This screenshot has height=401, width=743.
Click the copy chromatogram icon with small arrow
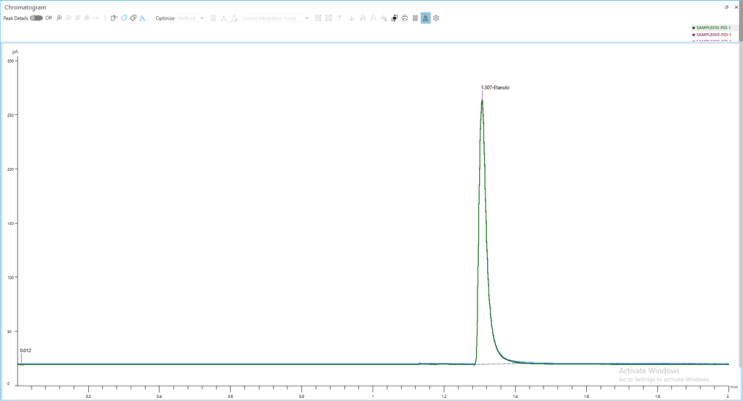click(x=114, y=18)
